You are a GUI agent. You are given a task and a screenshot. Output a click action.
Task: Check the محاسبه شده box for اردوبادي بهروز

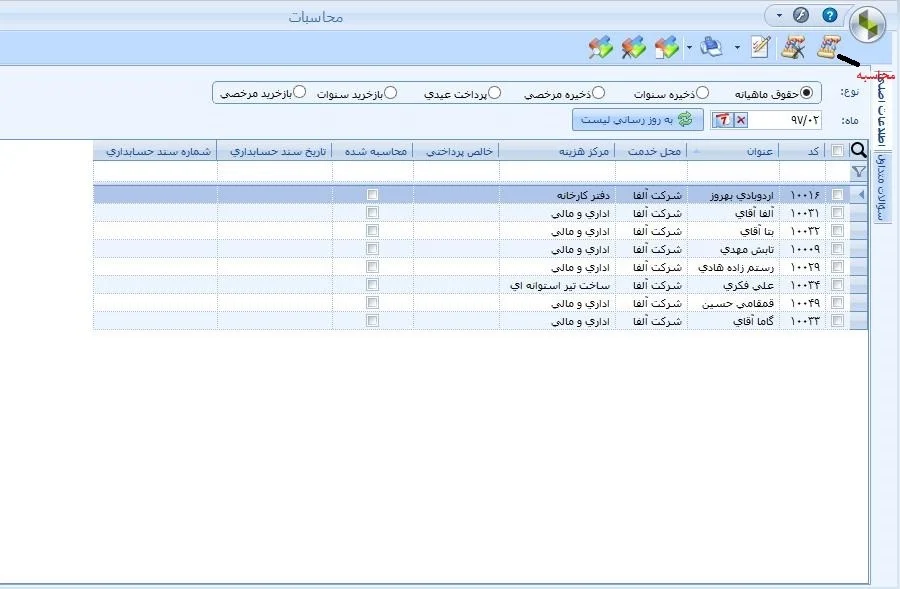tap(374, 194)
